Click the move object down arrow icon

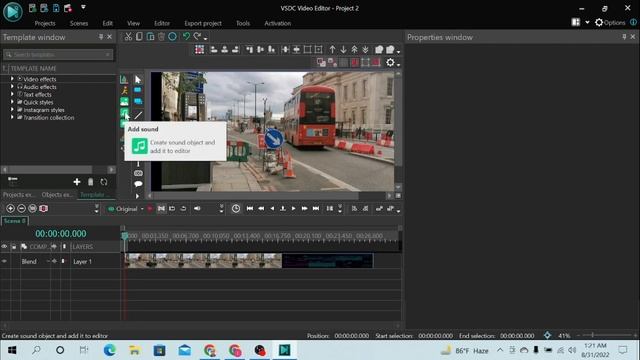343,49
